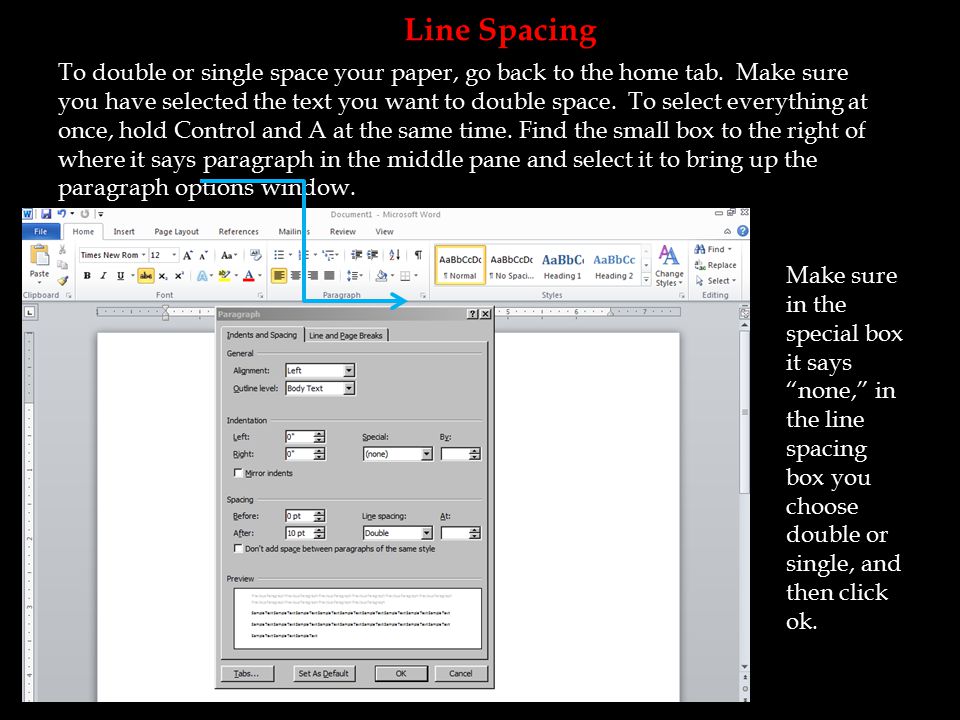960x720 pixels.
Task: Click the Multilevel List icon
Action: (x=328, y=255)
